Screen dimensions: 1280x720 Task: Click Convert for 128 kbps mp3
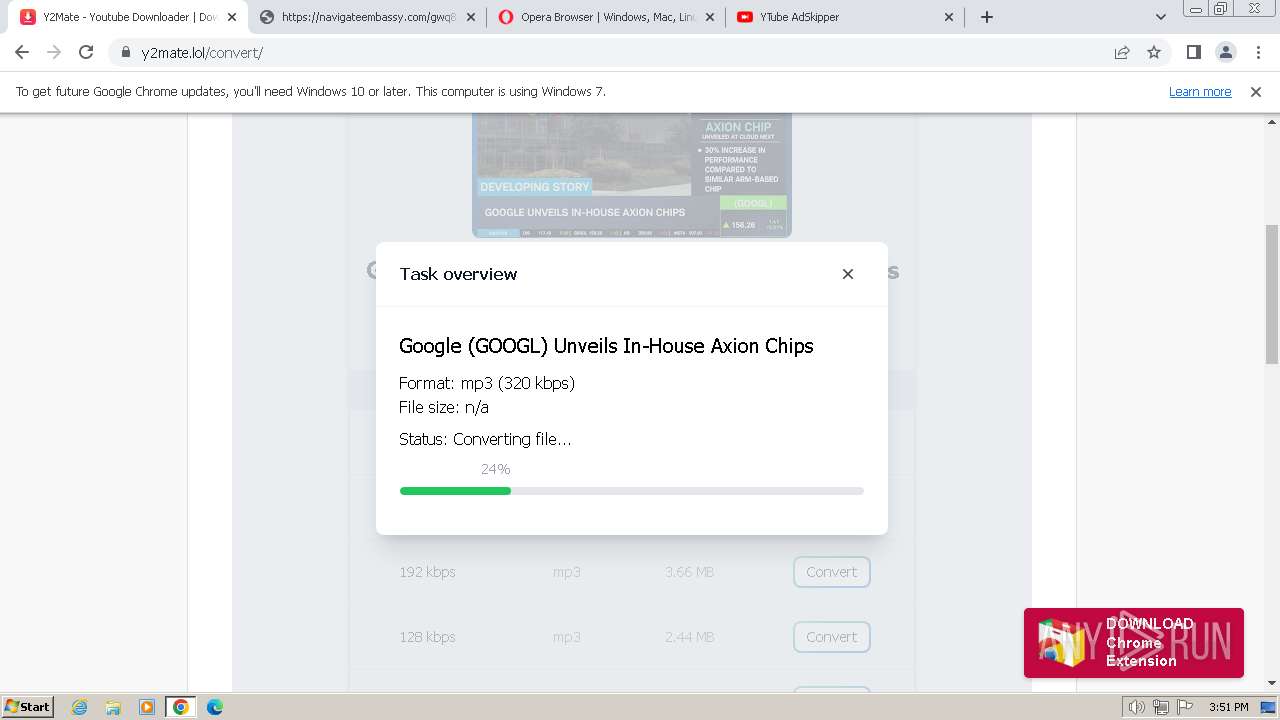click(832, 637)
